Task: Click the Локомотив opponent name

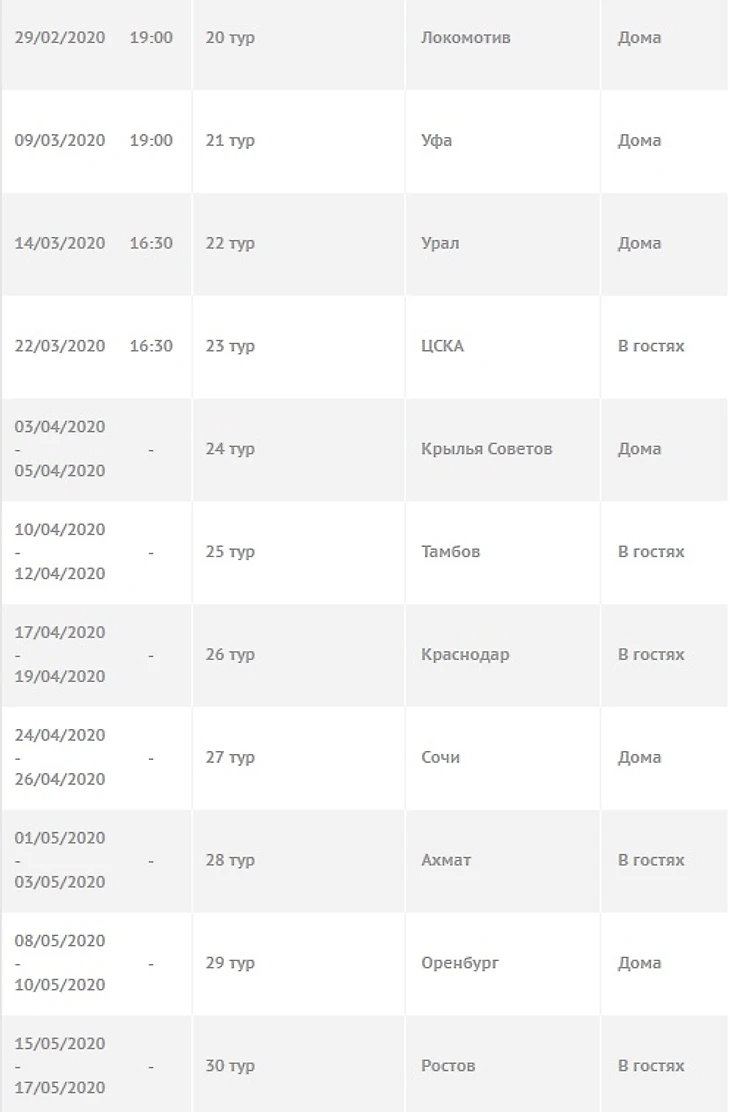Action: click(x=466, y=38)
